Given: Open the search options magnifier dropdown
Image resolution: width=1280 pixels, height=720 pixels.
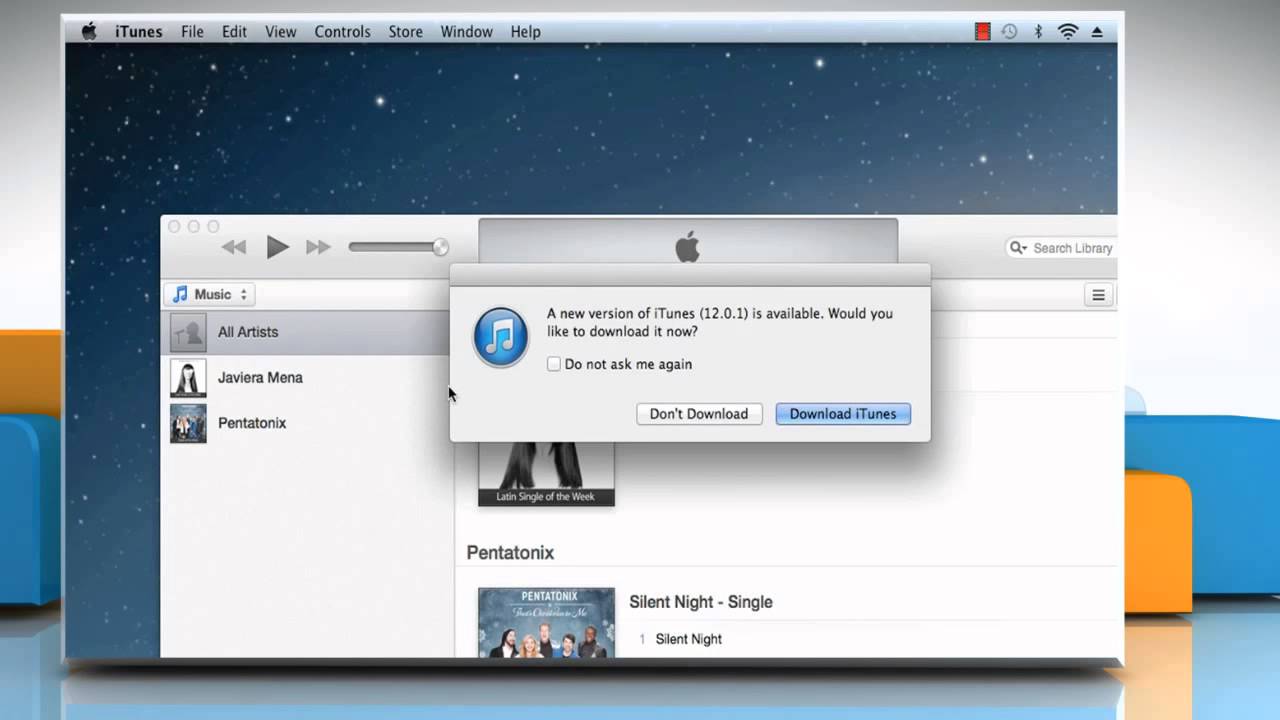Looking at the screenshot, I should pos(1018,248).
